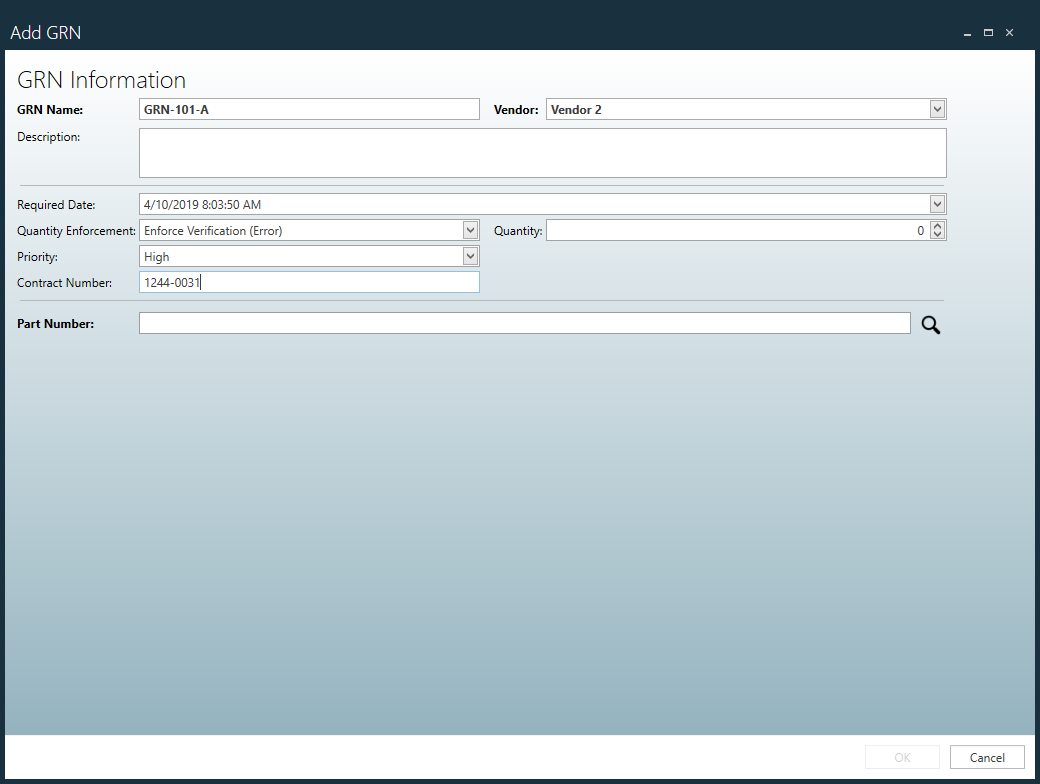Click the Cancel button
The image size is (1040, 784).
click(987, 757)
